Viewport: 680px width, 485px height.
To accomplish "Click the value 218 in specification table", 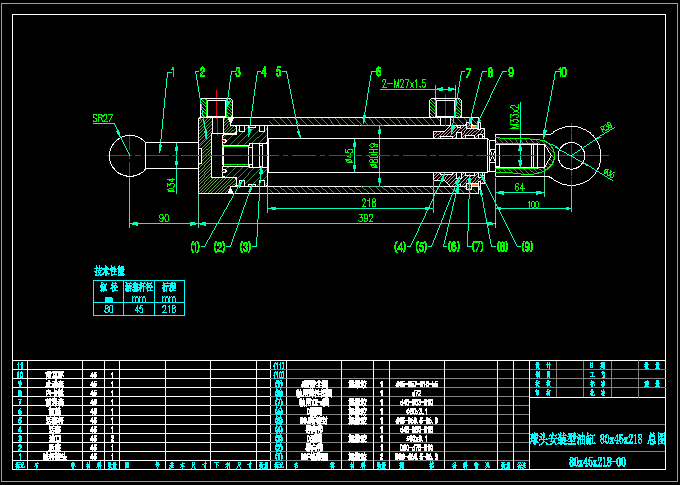I will coord(169,309).
